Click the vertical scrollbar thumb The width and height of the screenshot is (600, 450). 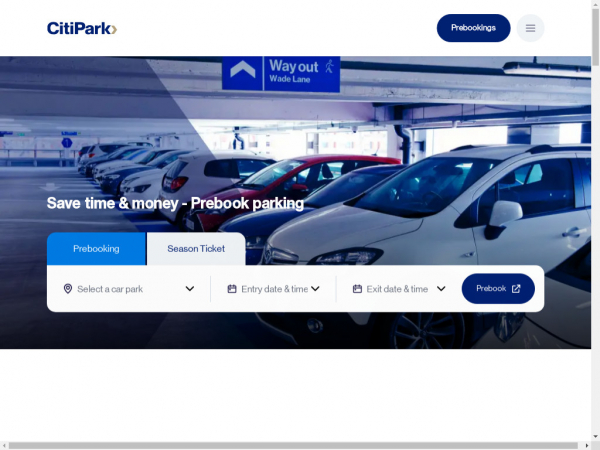pos(595,37)
